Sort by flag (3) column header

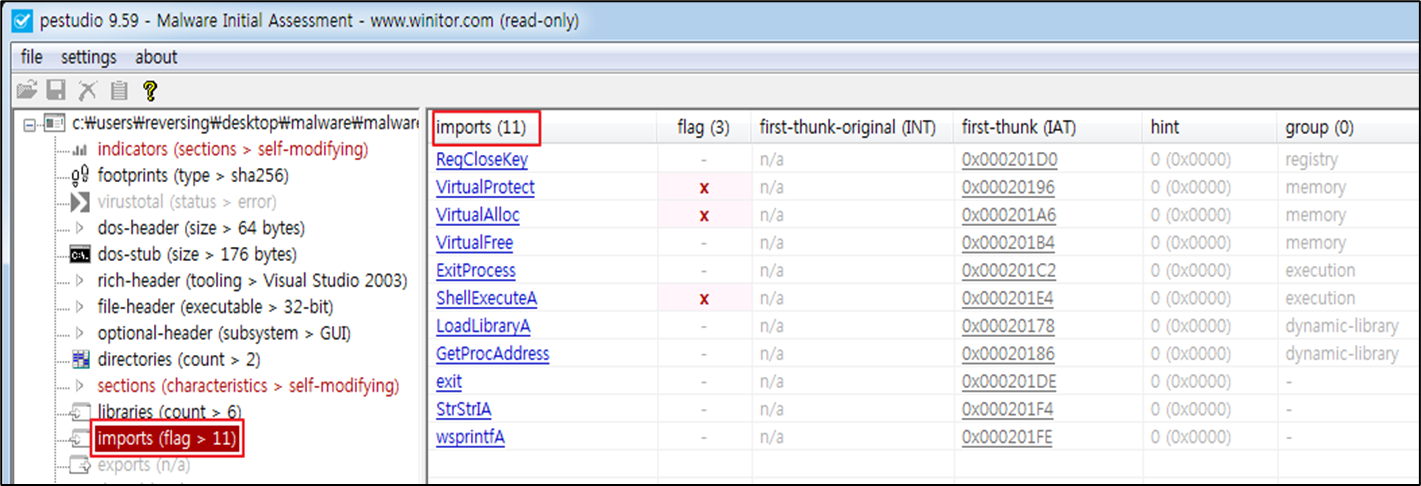point(704,127)
